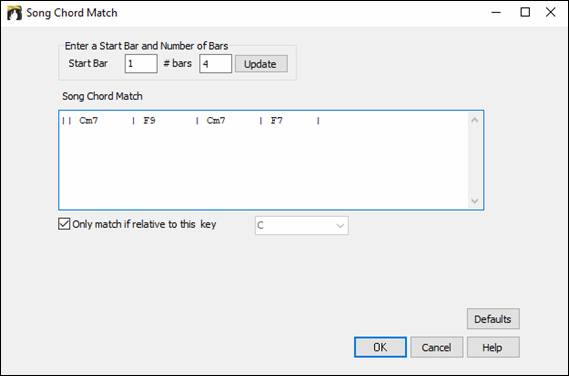Minimize the Song Chord Match window
The height and width of the screenshot is (376, 569).
[496, 12]
